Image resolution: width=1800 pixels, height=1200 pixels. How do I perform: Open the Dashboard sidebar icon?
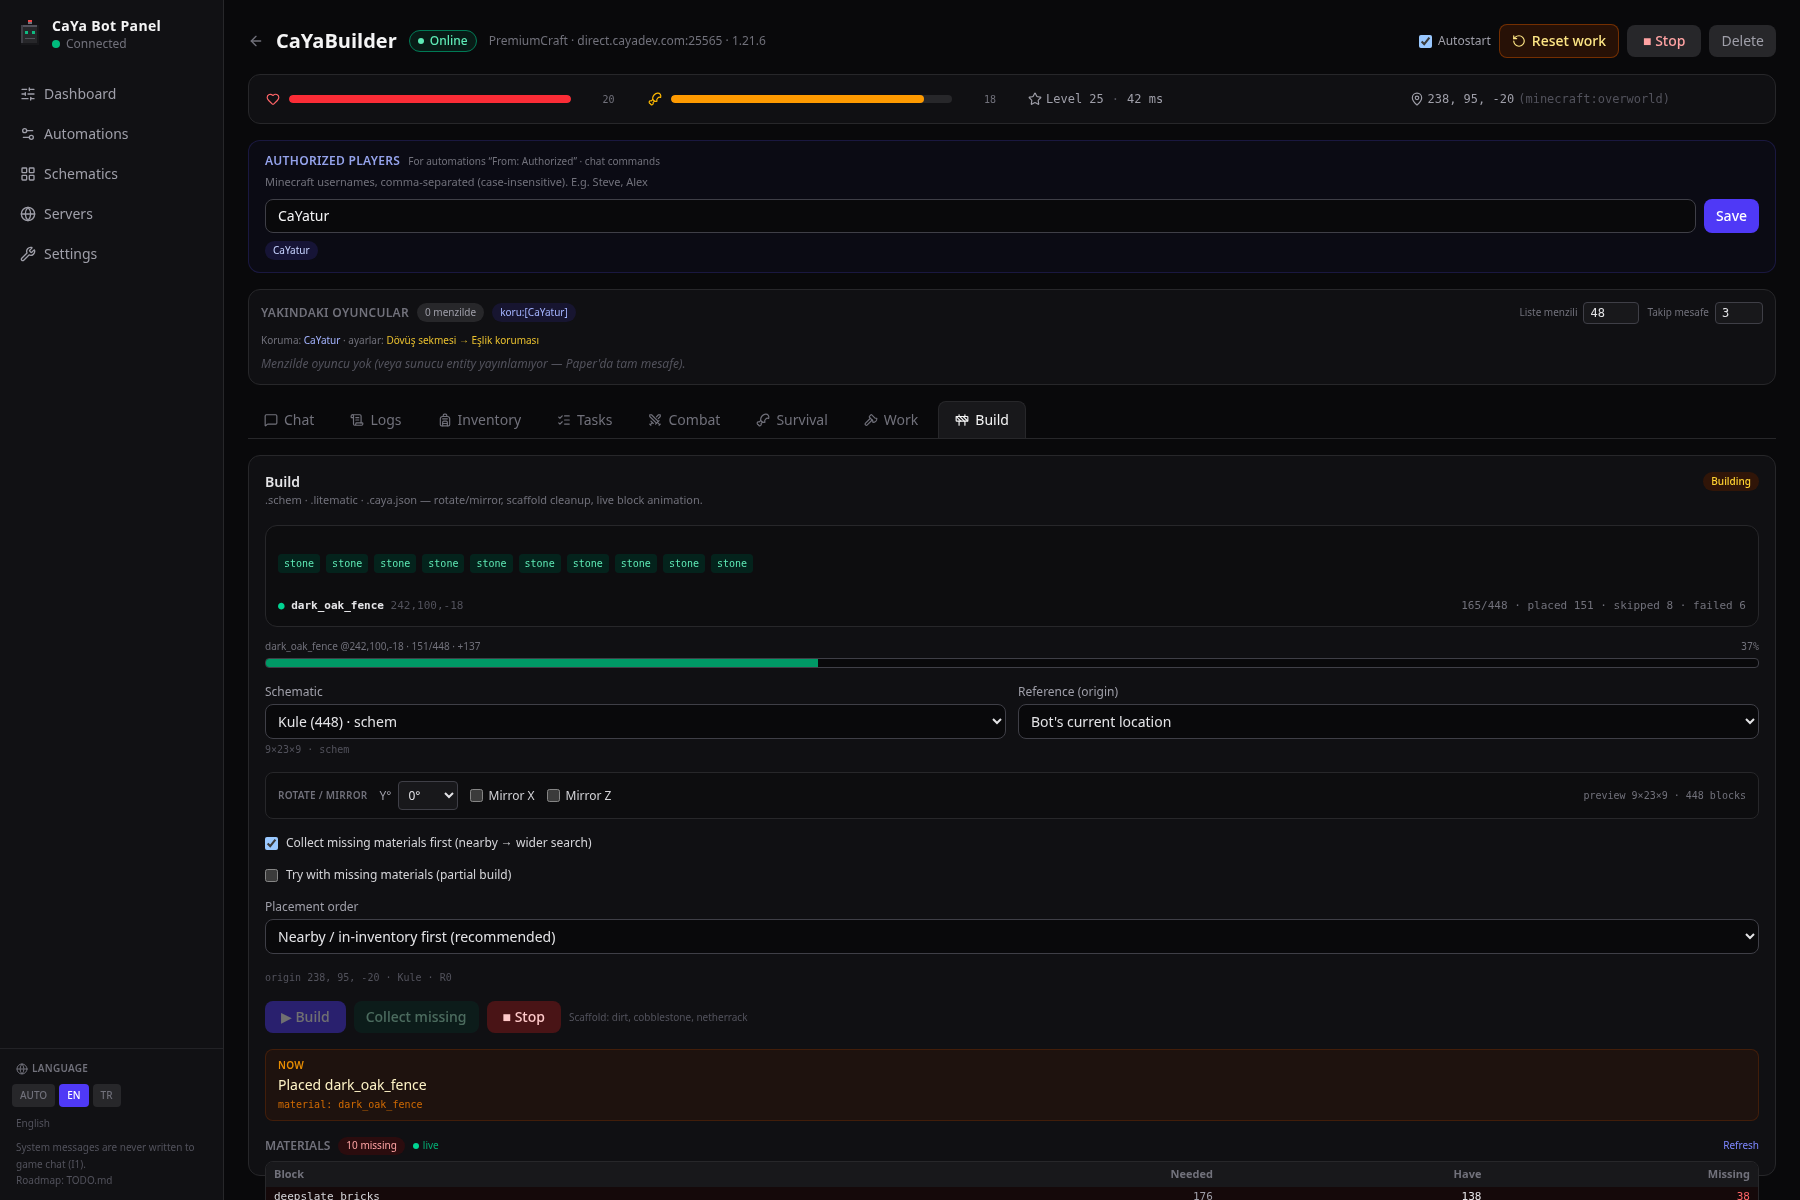click(28, 94)
